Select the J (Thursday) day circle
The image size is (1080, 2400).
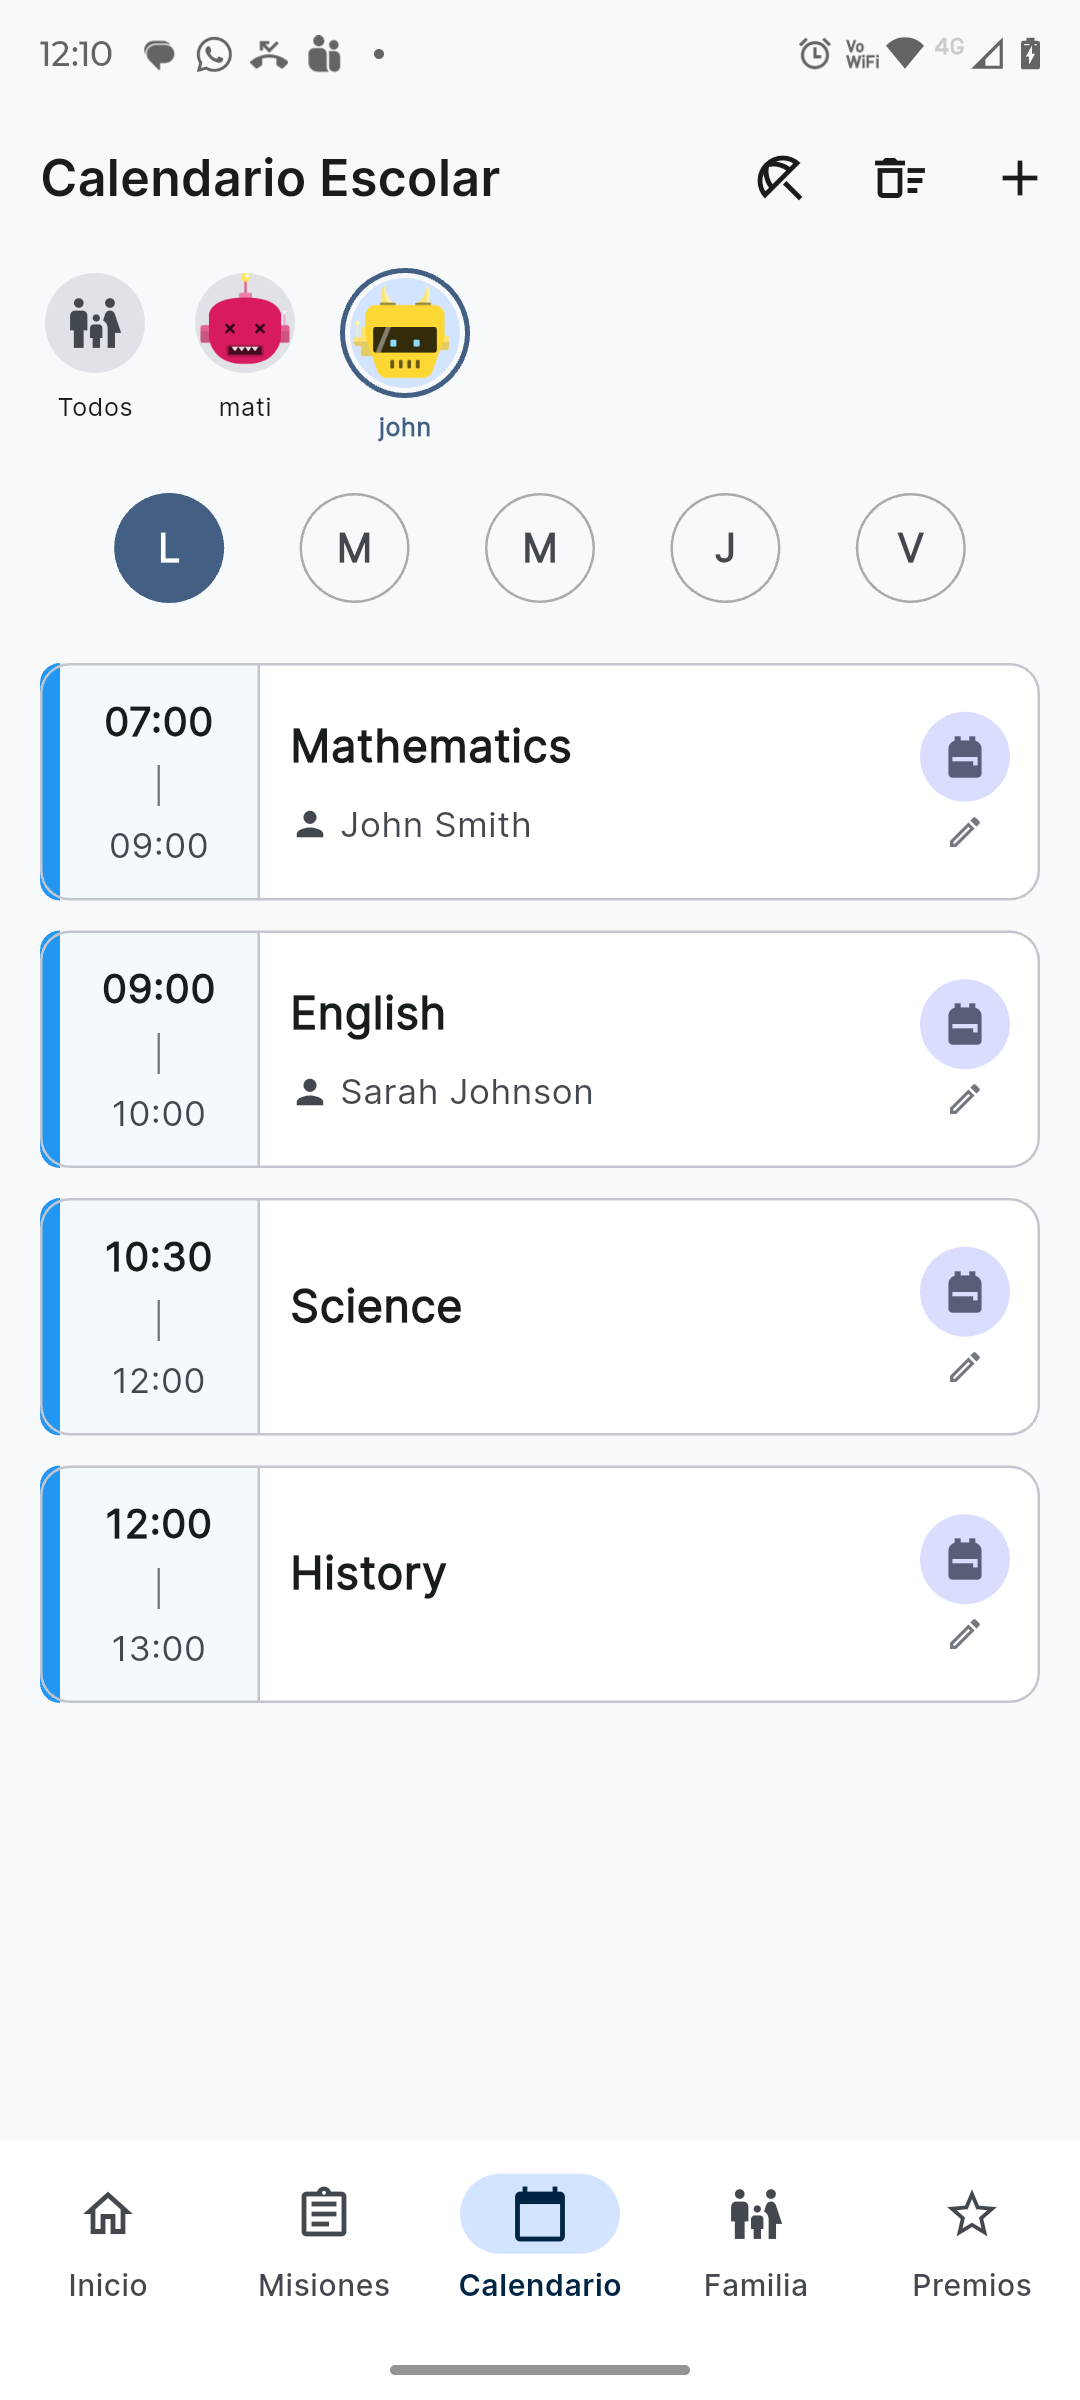[x=725, y=548]
